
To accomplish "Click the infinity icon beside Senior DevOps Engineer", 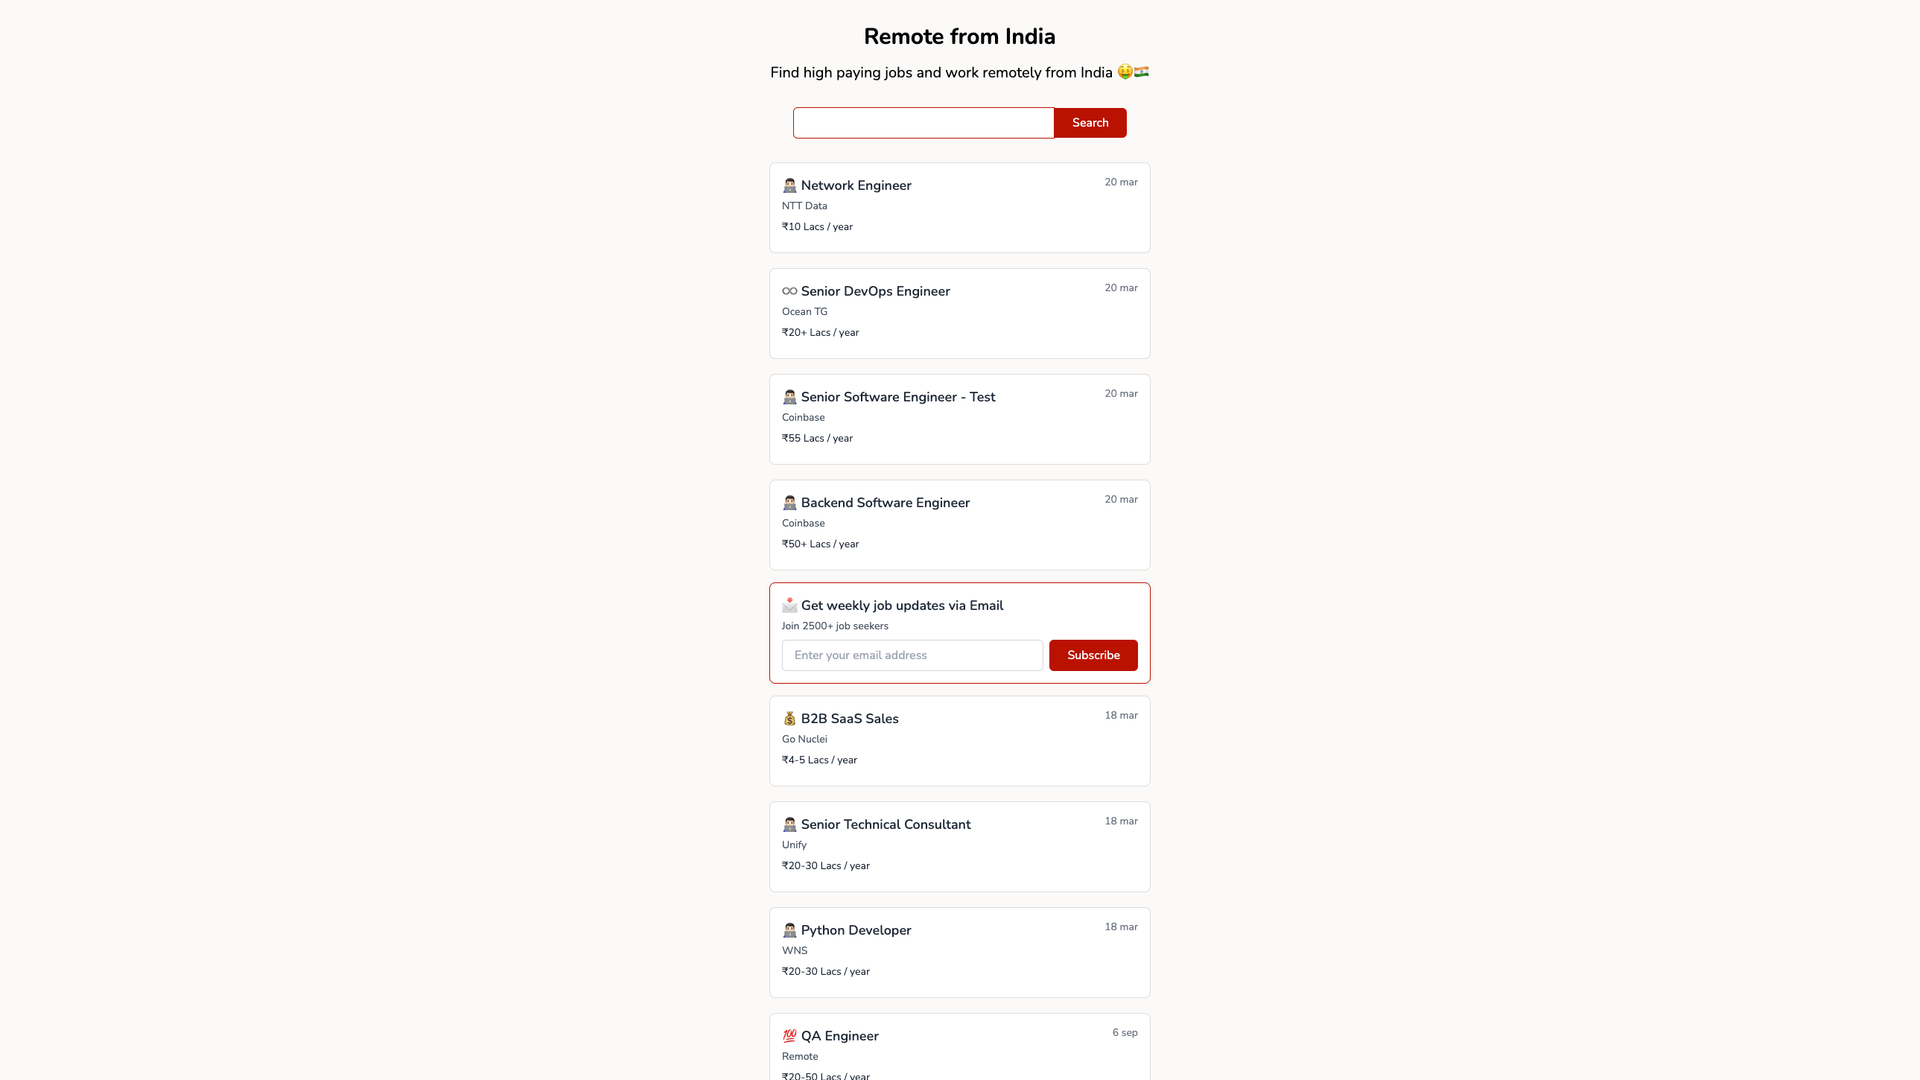I will [789, 292].
